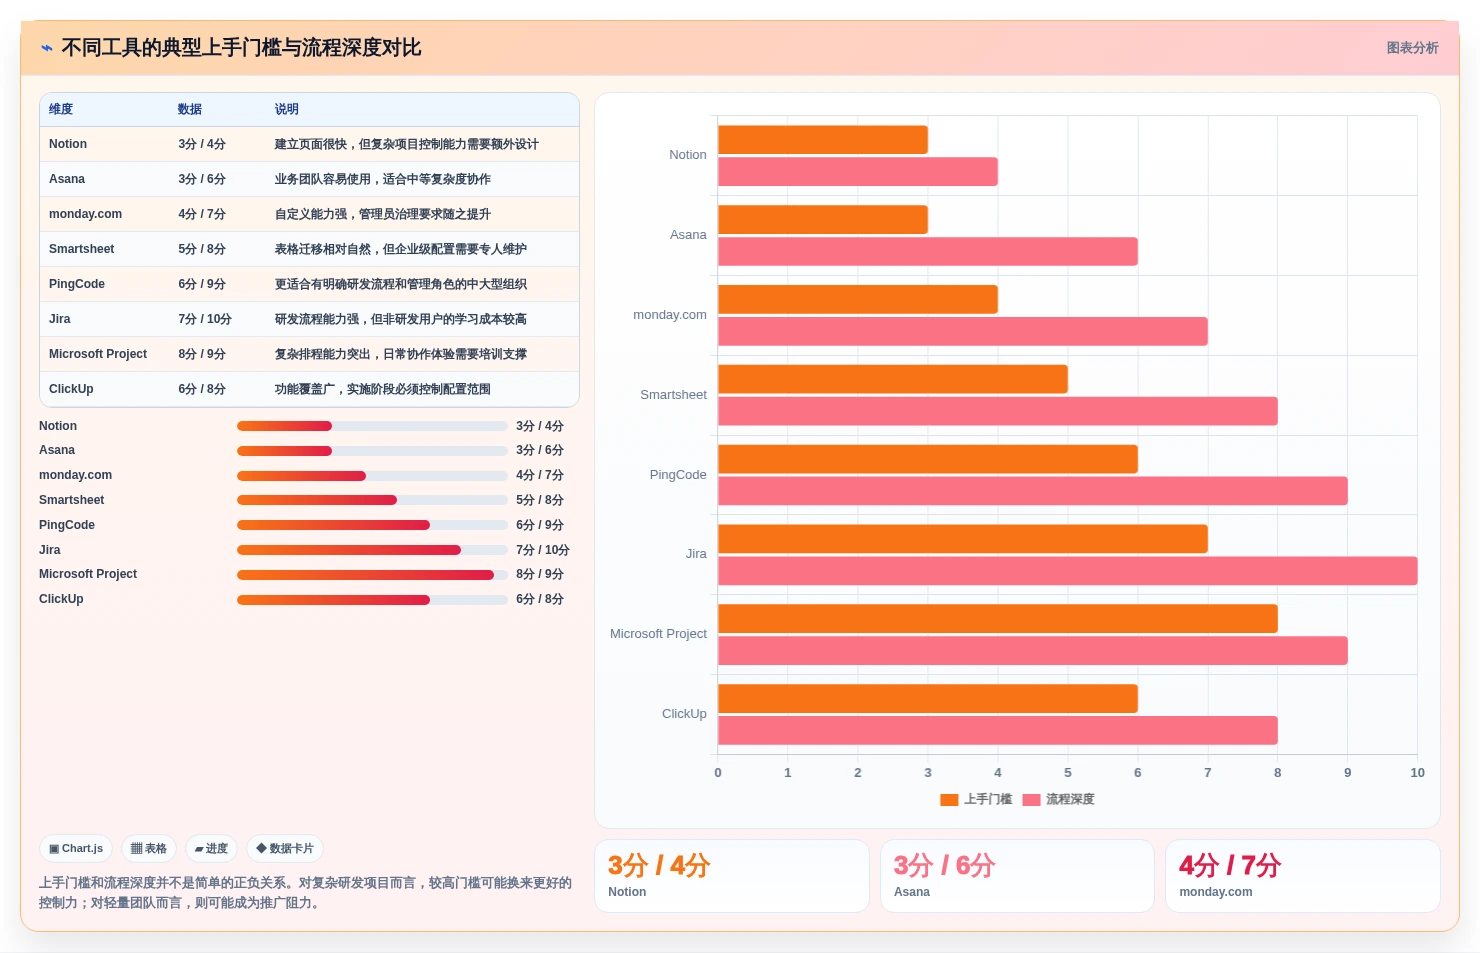The width and height of the screenshot is (1480, 953).
Task: Select the 数据卡片 tag
Action: [x=285, y=849]
